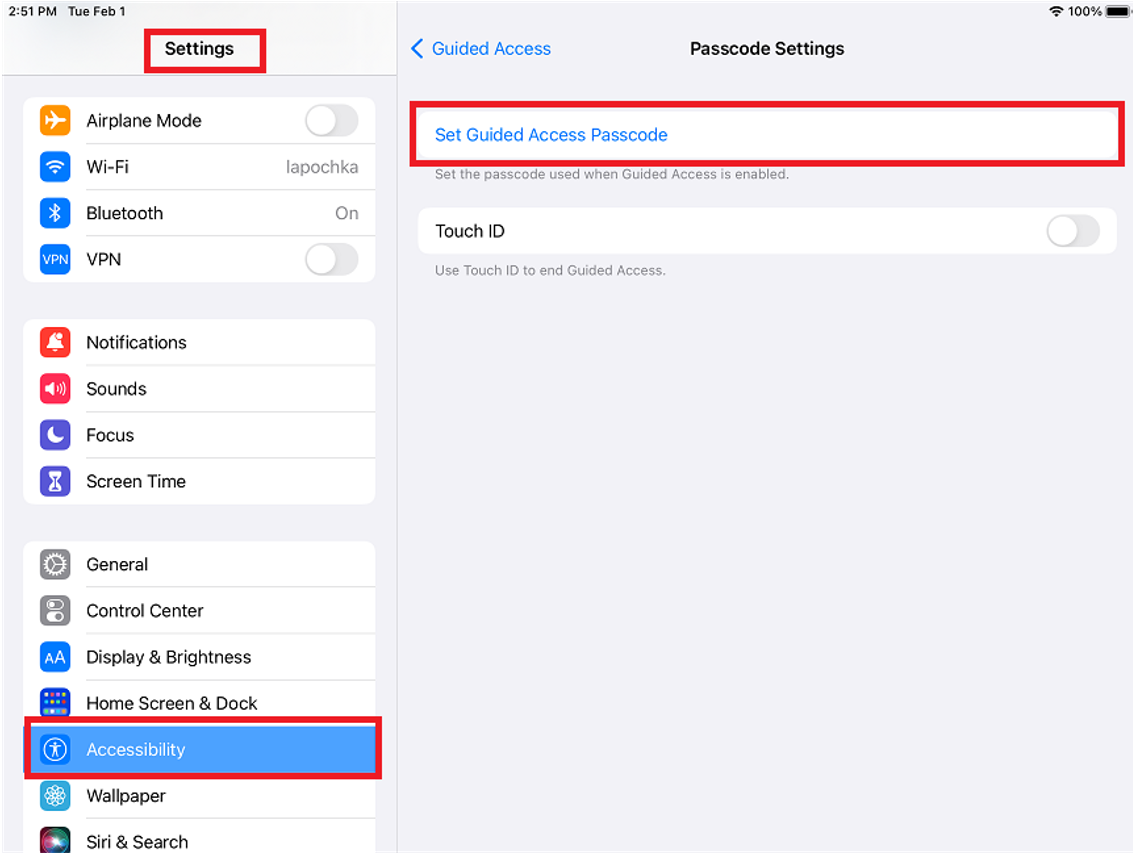1133x858 pixels.
Task: Open Home Screen & Dock settings
Action: pos(200,703)
